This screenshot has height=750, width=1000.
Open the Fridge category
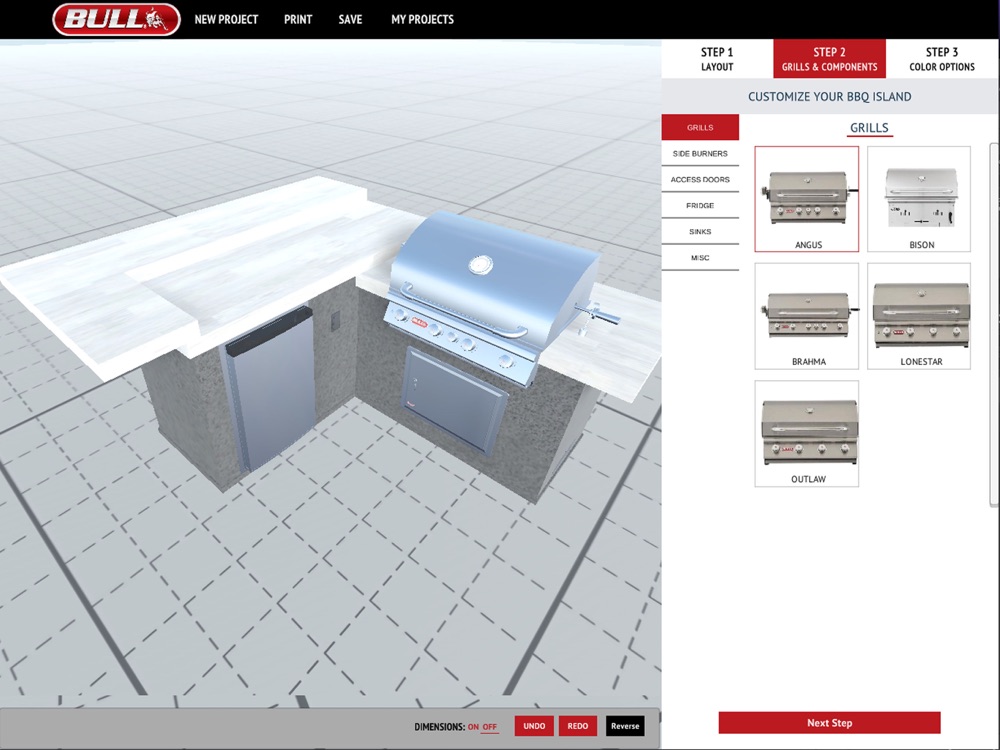tap(700, 206)
